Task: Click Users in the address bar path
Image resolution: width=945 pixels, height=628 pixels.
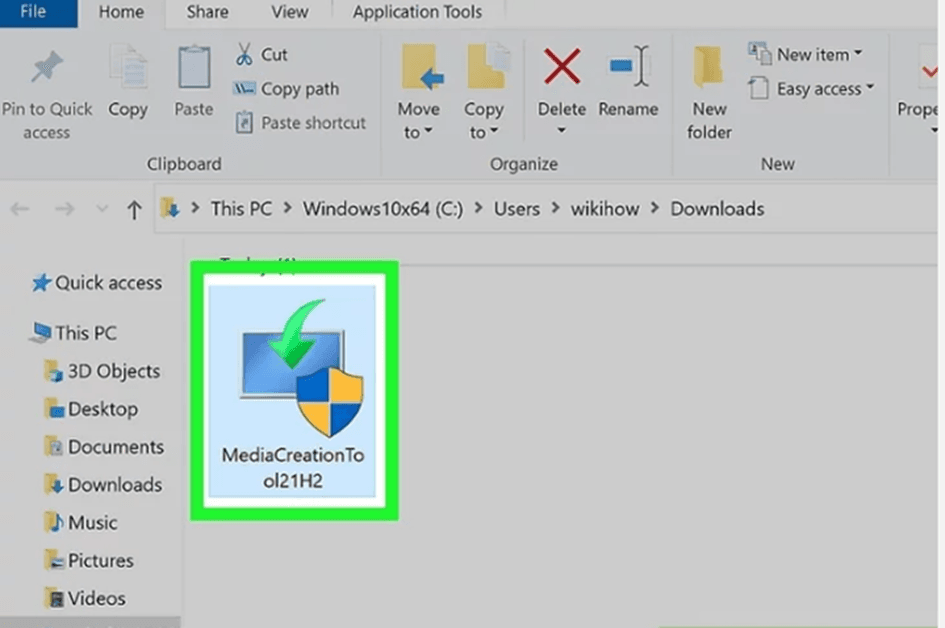Action: pos(516,209)
